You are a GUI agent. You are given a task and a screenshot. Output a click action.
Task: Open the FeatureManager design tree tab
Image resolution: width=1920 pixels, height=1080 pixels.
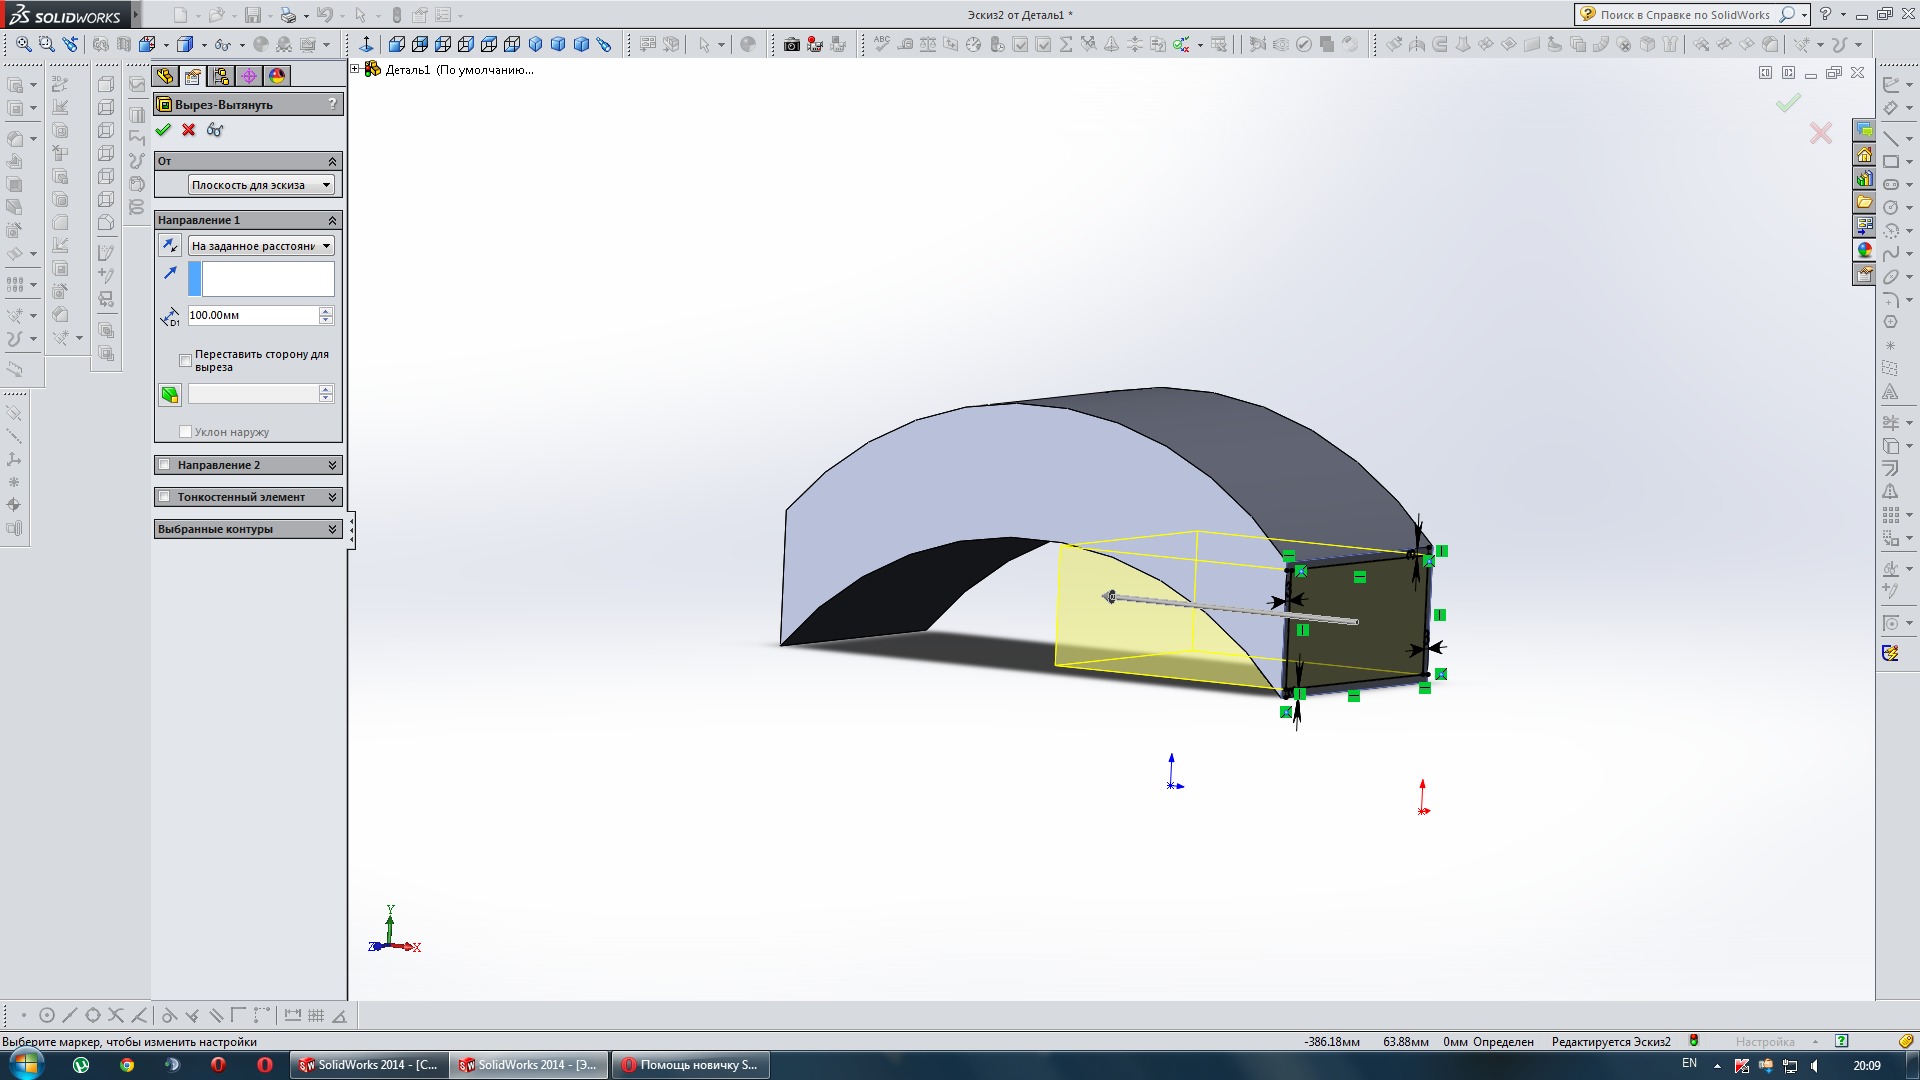[165, 76]
